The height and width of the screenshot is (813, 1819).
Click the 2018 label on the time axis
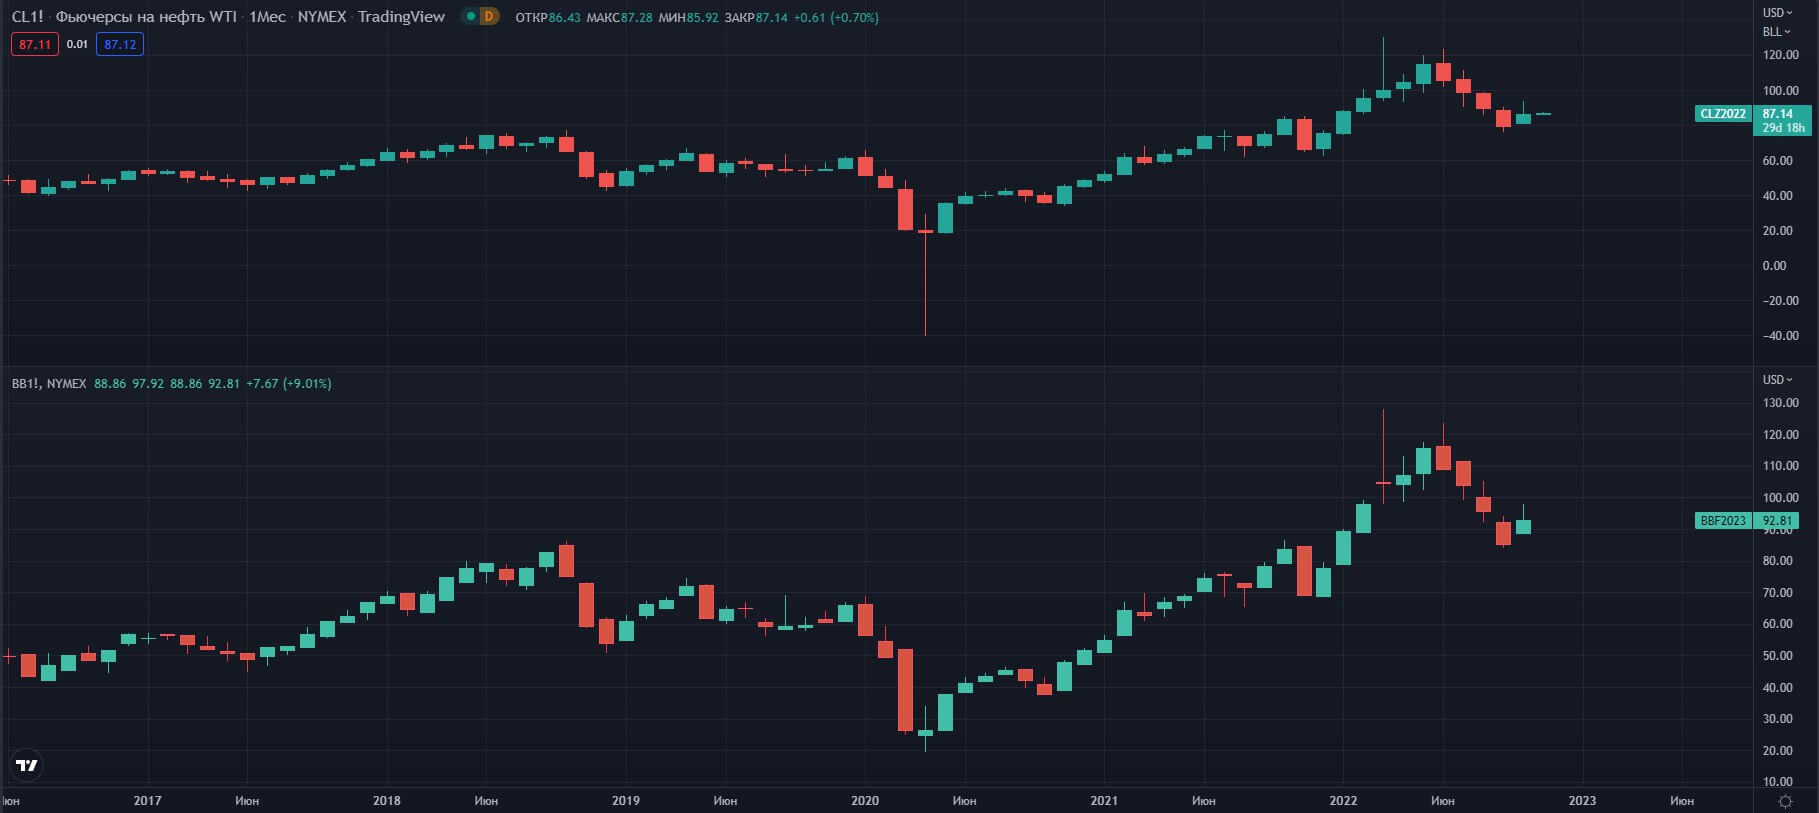click(387, 800)
